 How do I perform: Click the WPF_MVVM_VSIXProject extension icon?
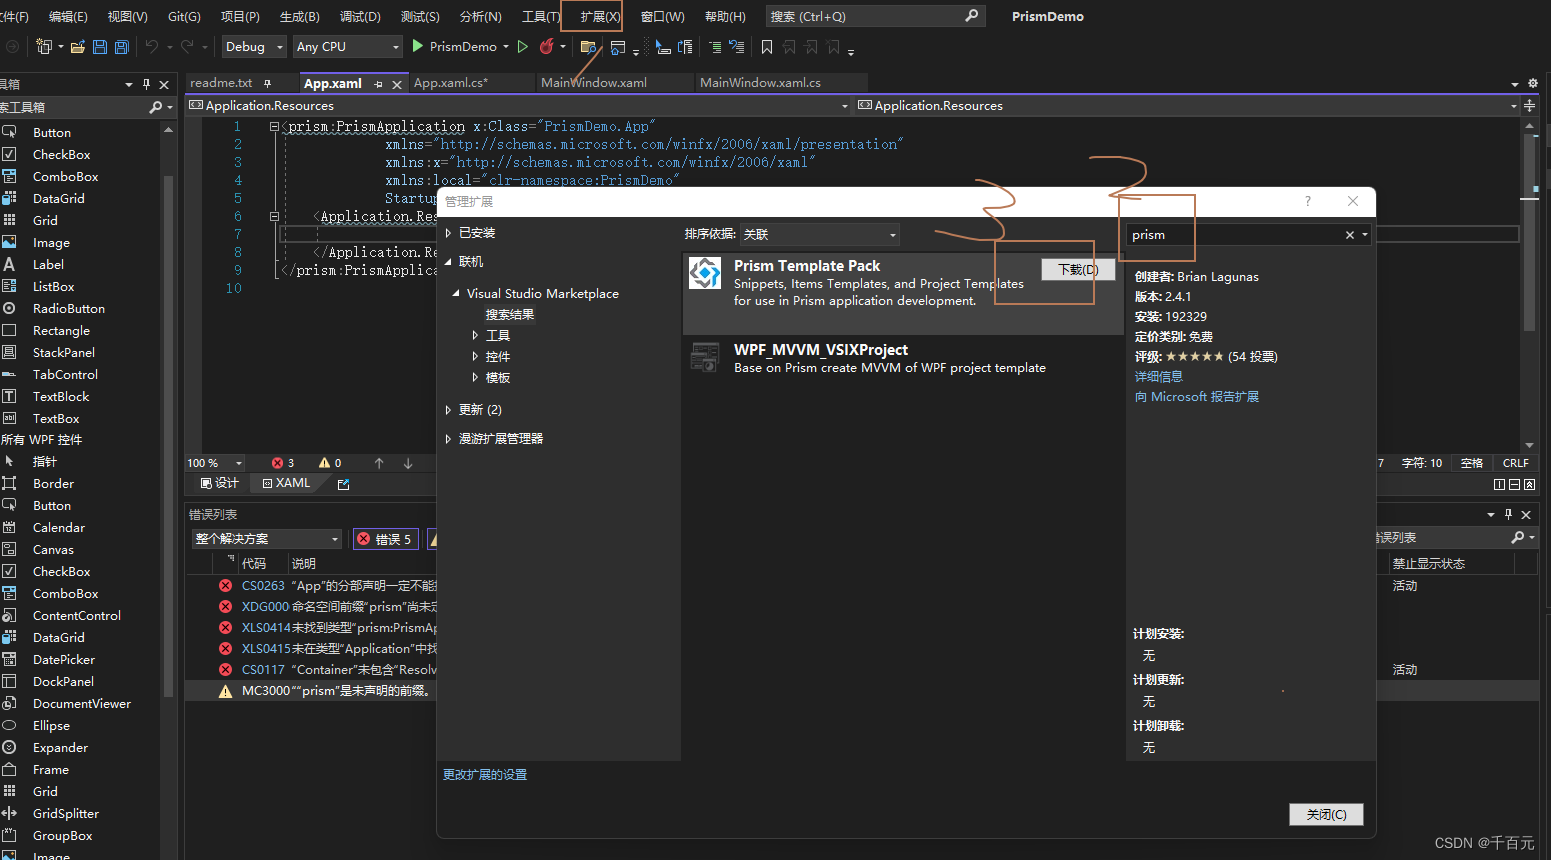[x=705, y=357]
